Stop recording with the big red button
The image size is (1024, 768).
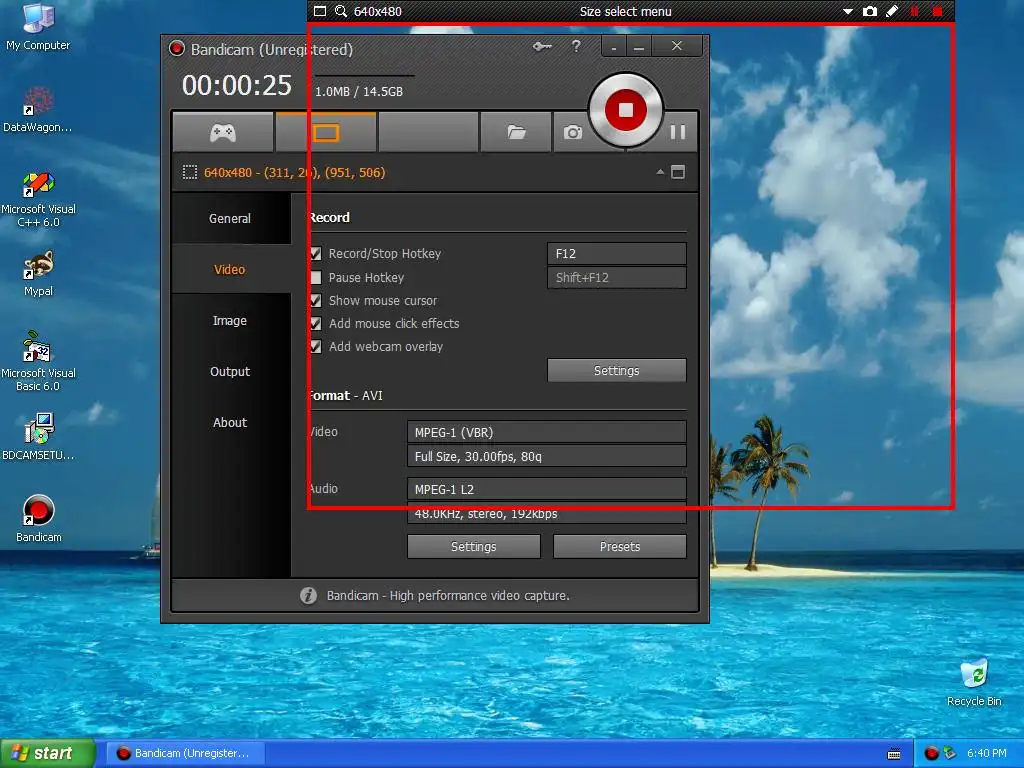(626, 110)
